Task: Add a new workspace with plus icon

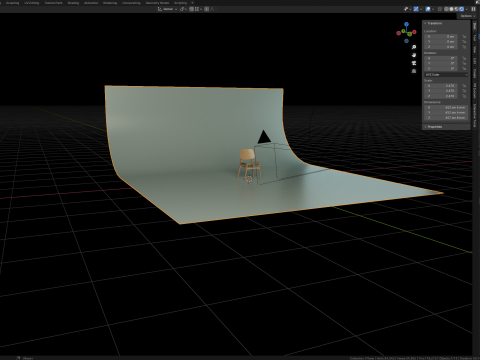Action: 192,3
